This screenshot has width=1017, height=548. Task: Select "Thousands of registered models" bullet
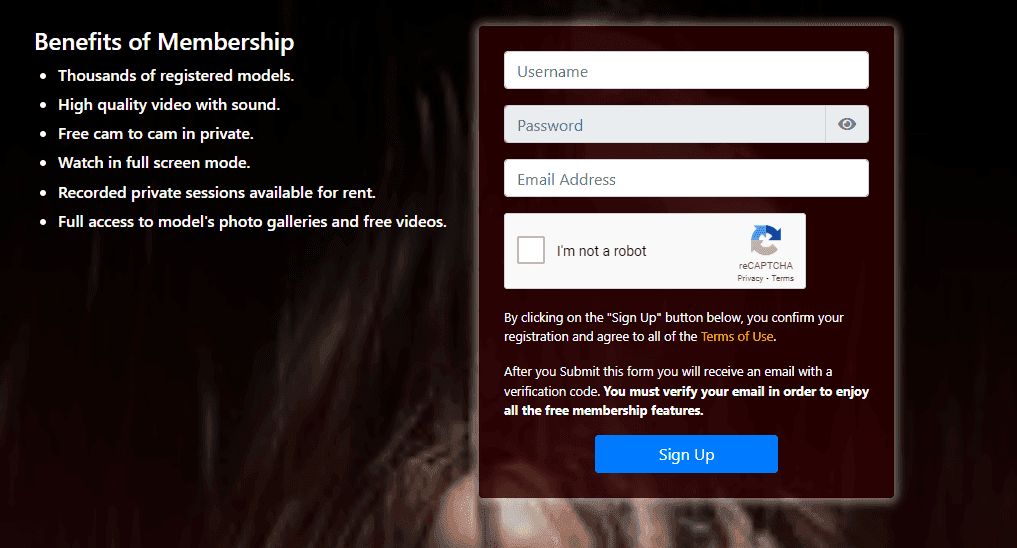pyautogui.click(x=176, y=76)
